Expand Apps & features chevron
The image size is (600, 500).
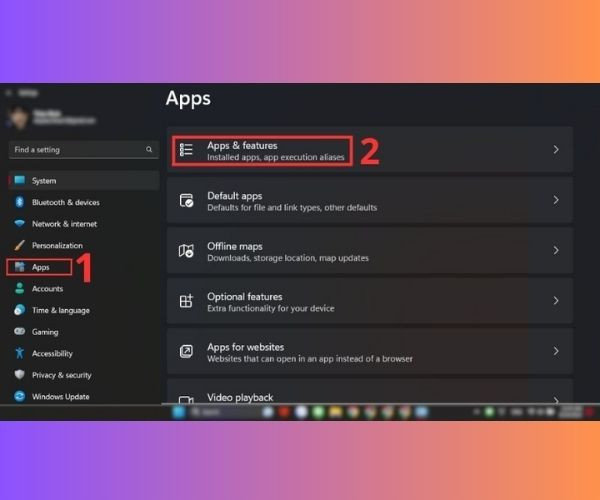click(x=556, y=150)
